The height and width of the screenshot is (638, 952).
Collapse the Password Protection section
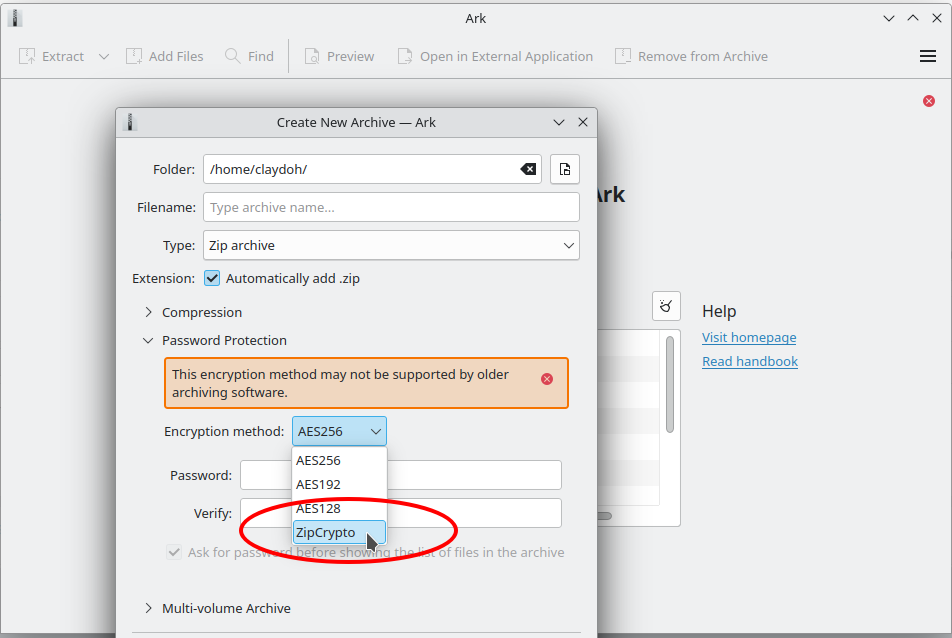pos(149,341)
